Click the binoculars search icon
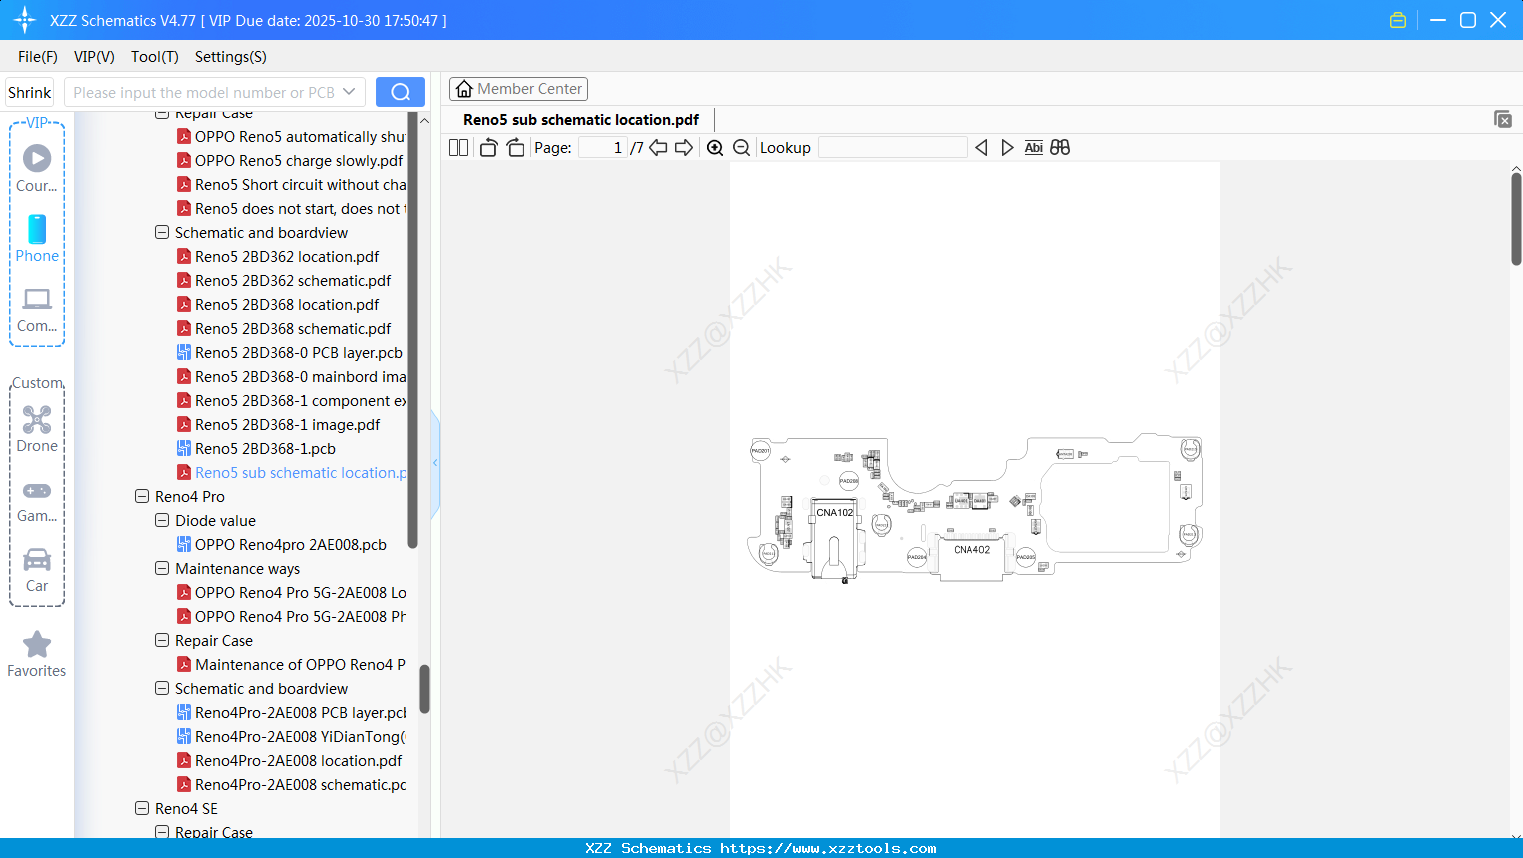 [x=1060, y=147]
